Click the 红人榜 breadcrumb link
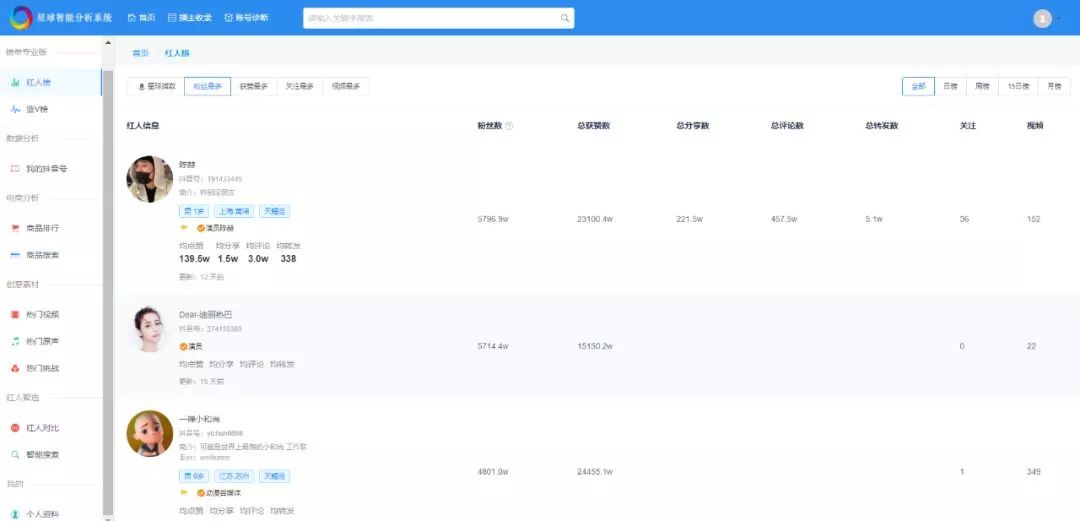The height and width of the screenshot is (521, 1080). pos(177,53)
